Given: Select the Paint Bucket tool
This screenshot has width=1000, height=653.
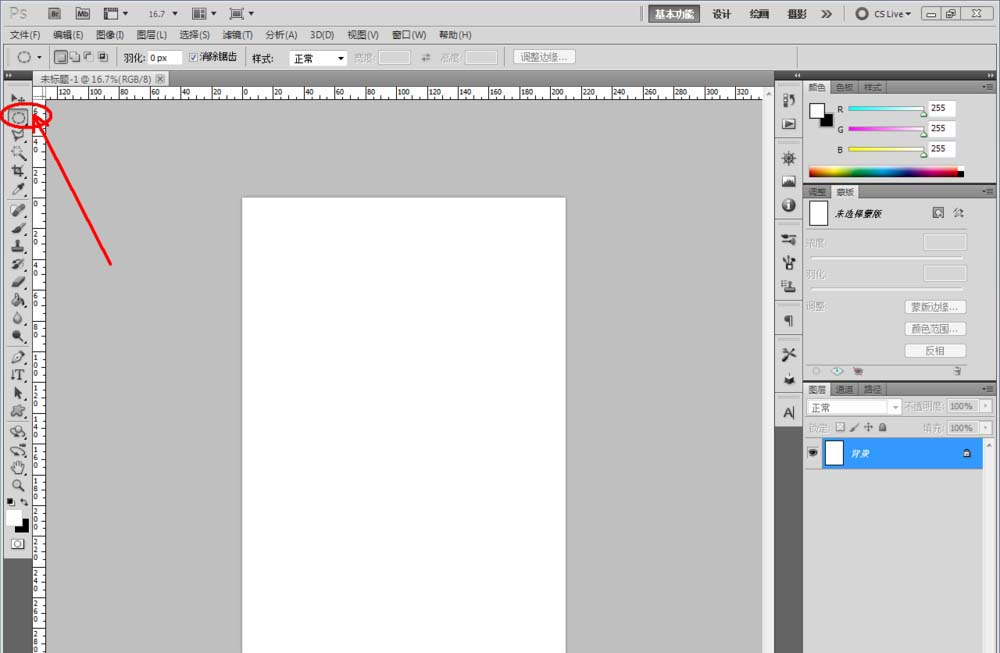Looking at the screenshot, I should [18, 300].
